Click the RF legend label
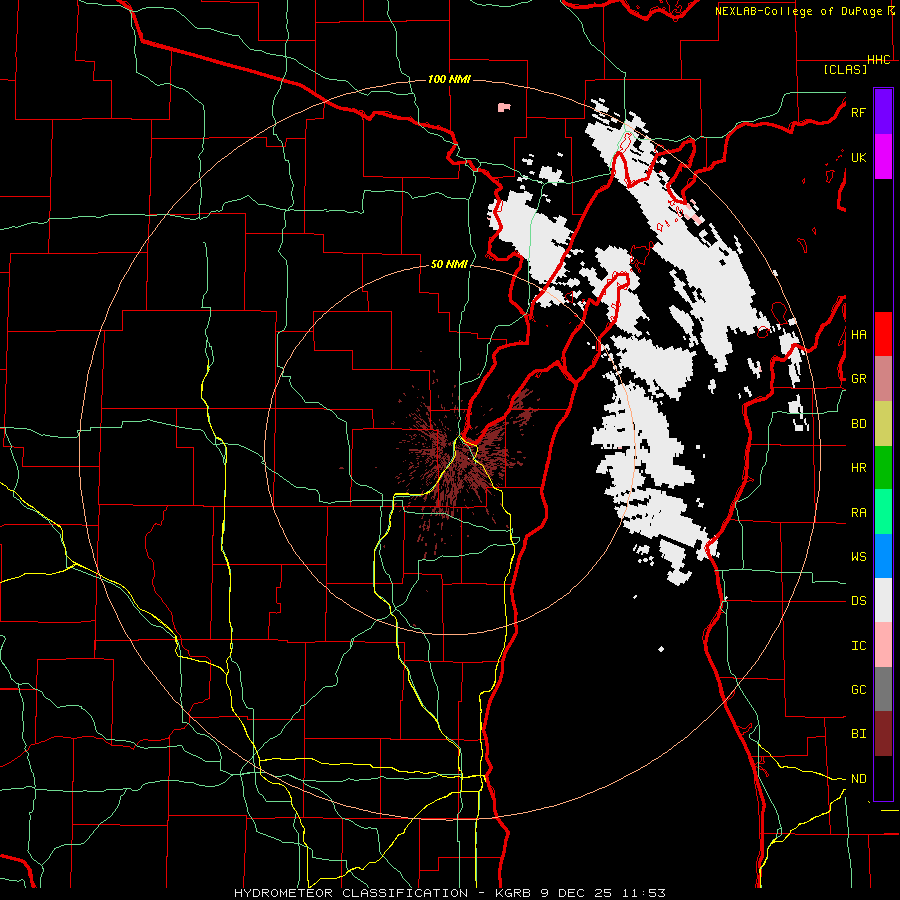The height and width of the screenshot is (900, 900). point(858,112)
